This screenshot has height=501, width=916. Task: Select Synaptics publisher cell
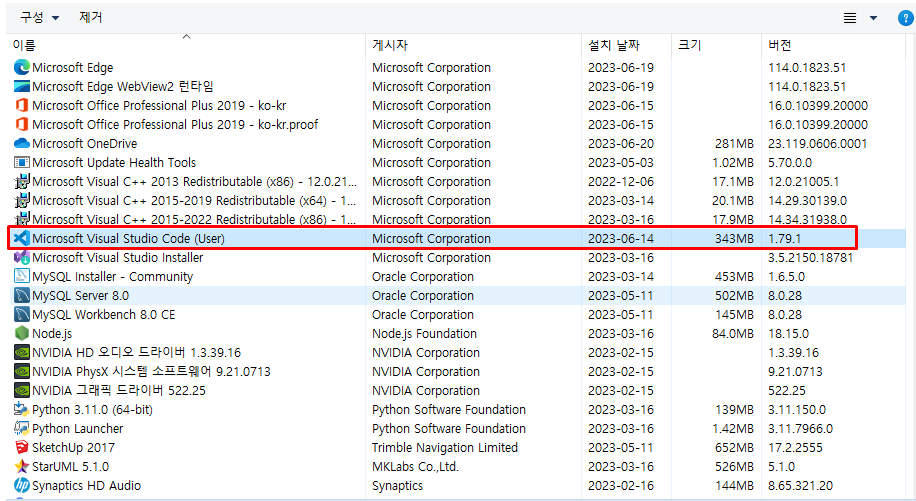click(397, 485)
